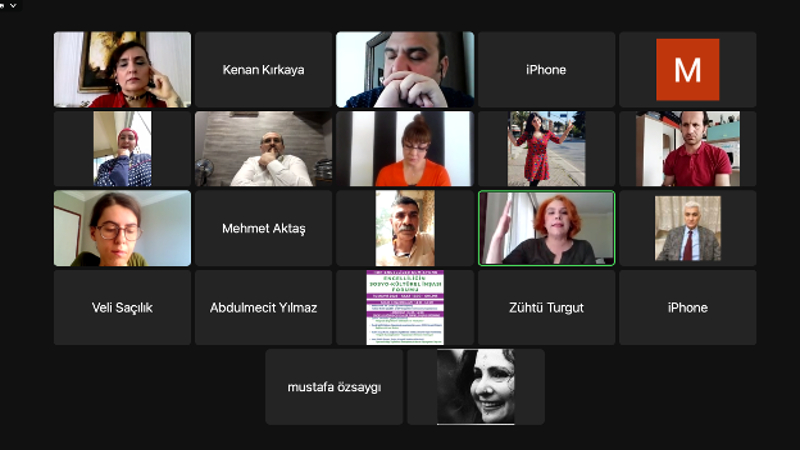The width and height of the screenshot is (800, 450).
Task: Select the orange M avatar tile
Action: 687,69
